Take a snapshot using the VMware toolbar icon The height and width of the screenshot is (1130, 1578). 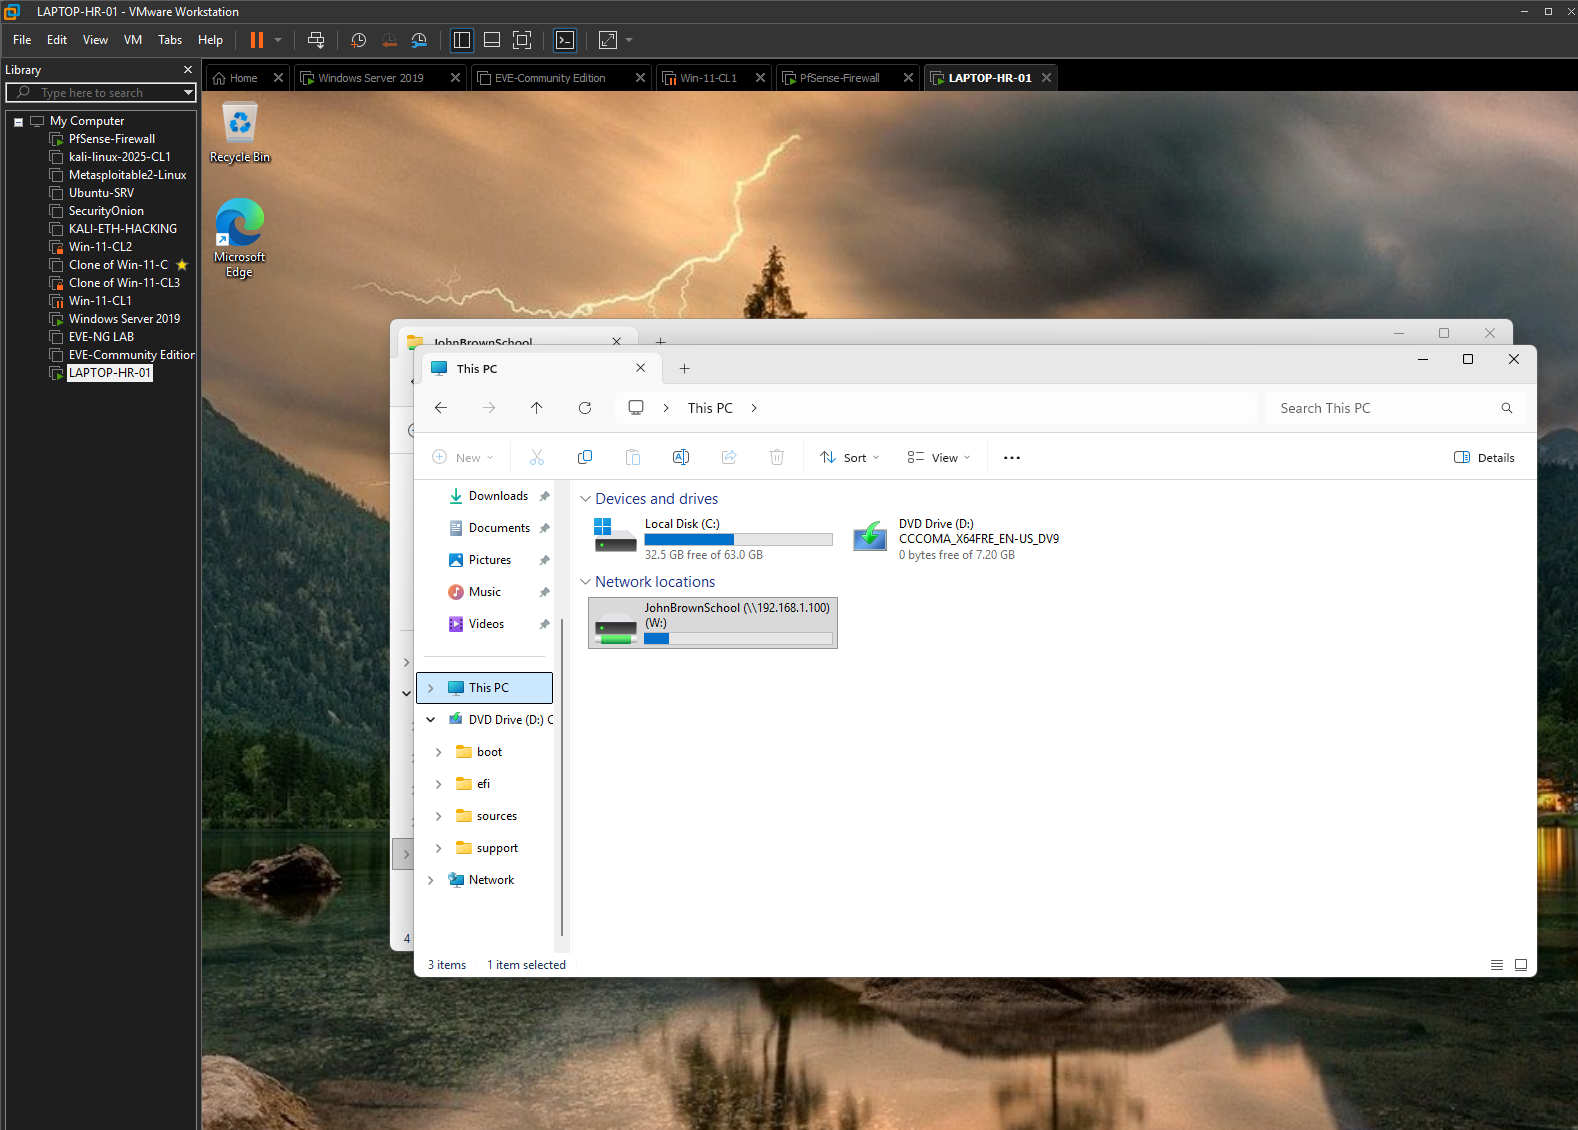(359, 40)
